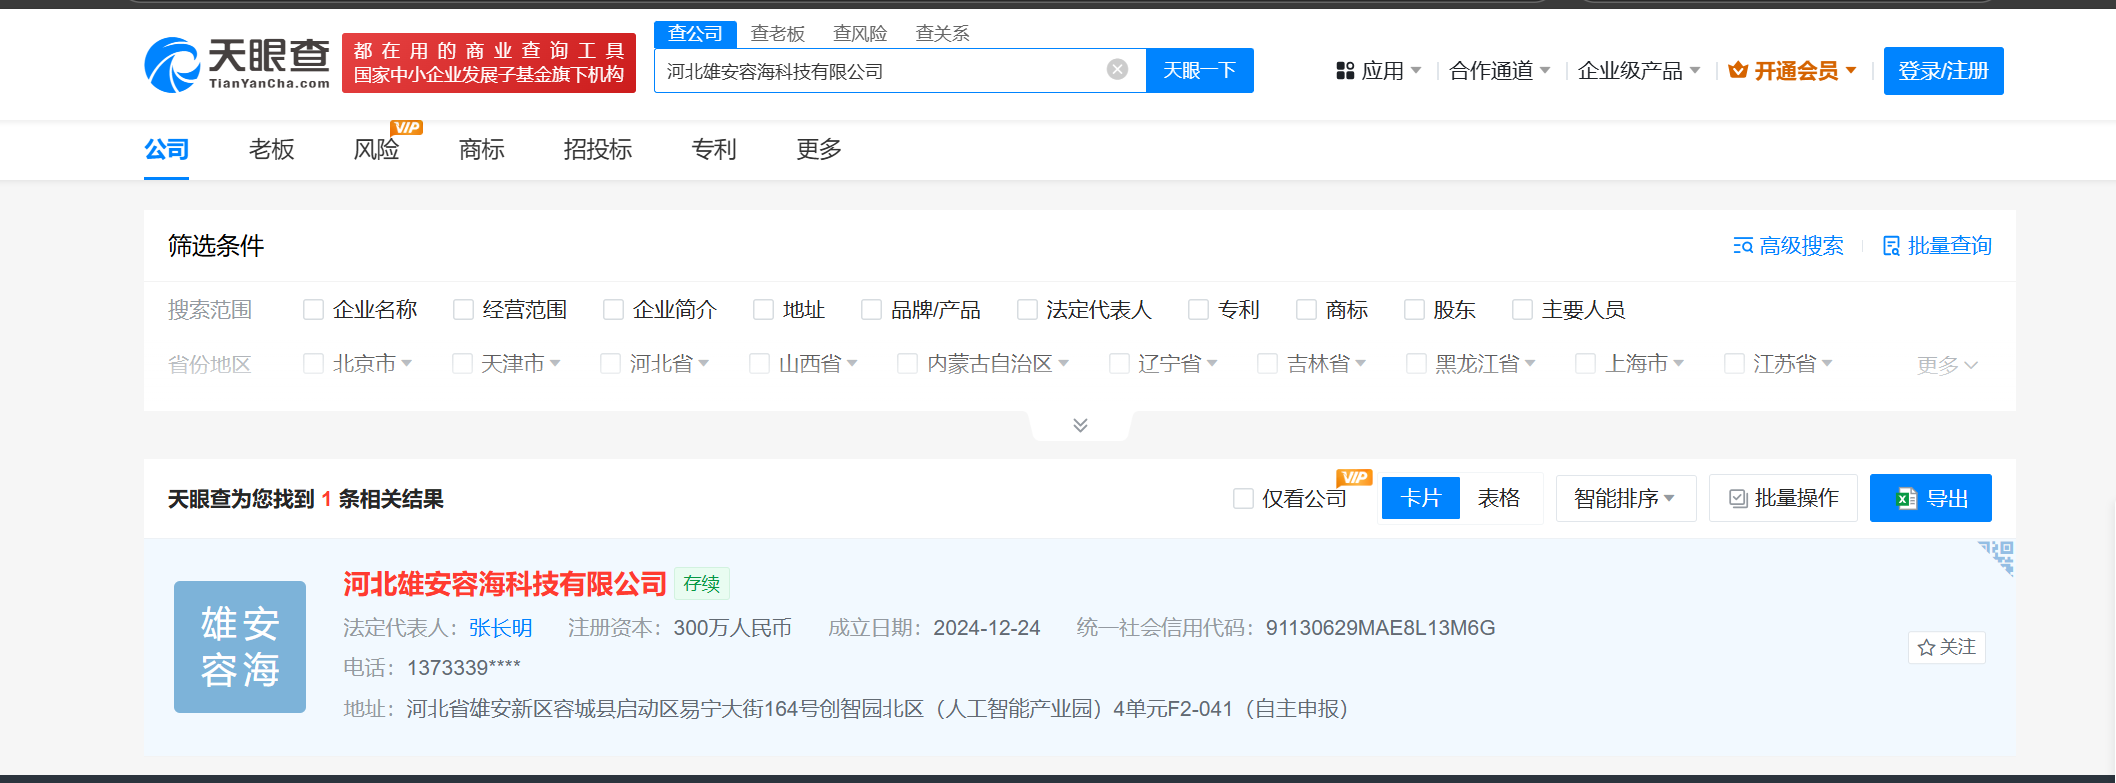This screenshot has height=783, width=2116.
Task: Click the star follow icon
Action: pos(1926,648)
